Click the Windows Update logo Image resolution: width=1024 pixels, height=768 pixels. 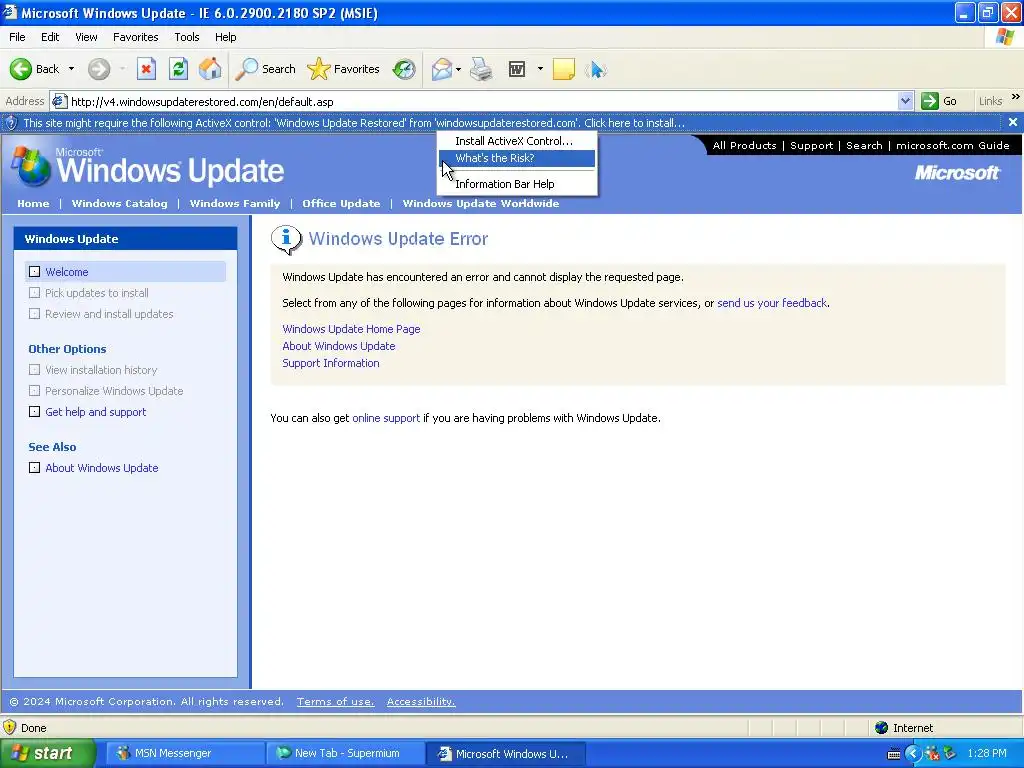pos(148,167)
